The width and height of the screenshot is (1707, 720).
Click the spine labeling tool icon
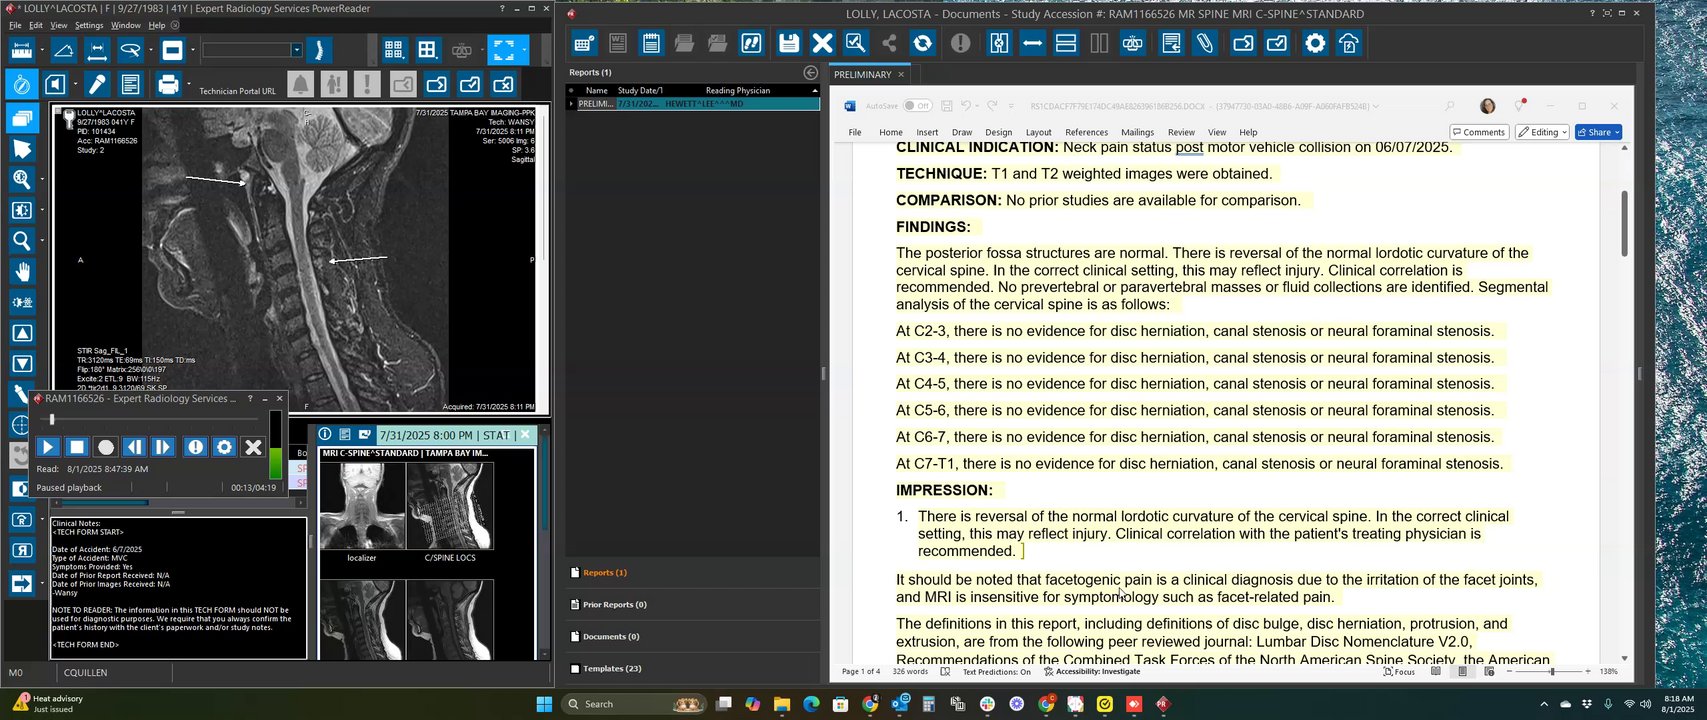pyautogui.click(x=319, y=50)
